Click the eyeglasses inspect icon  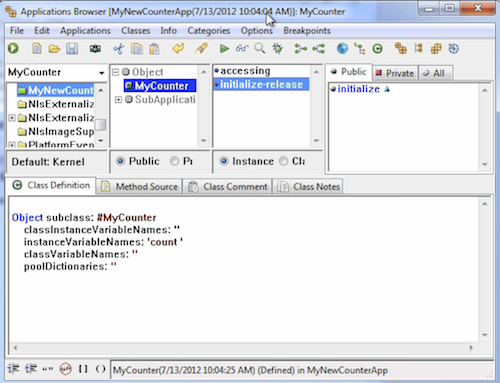242,49
